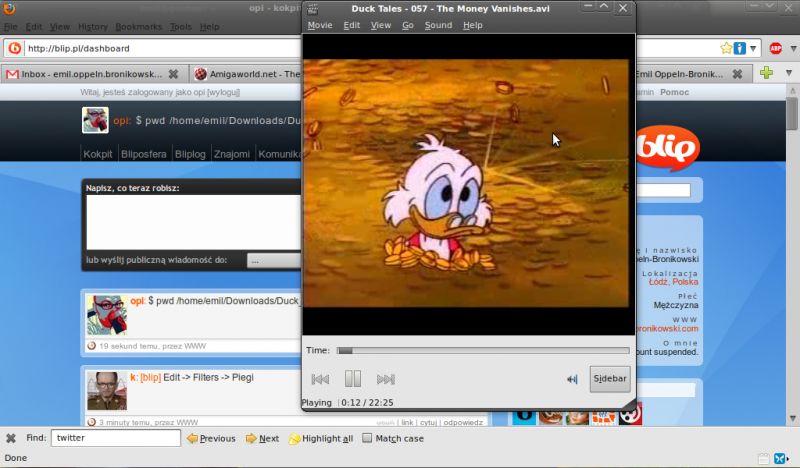Viewport: 800px width, 468px height.
Task: Click the Find text field containing twitter
Action: click(x=116, y=438)
